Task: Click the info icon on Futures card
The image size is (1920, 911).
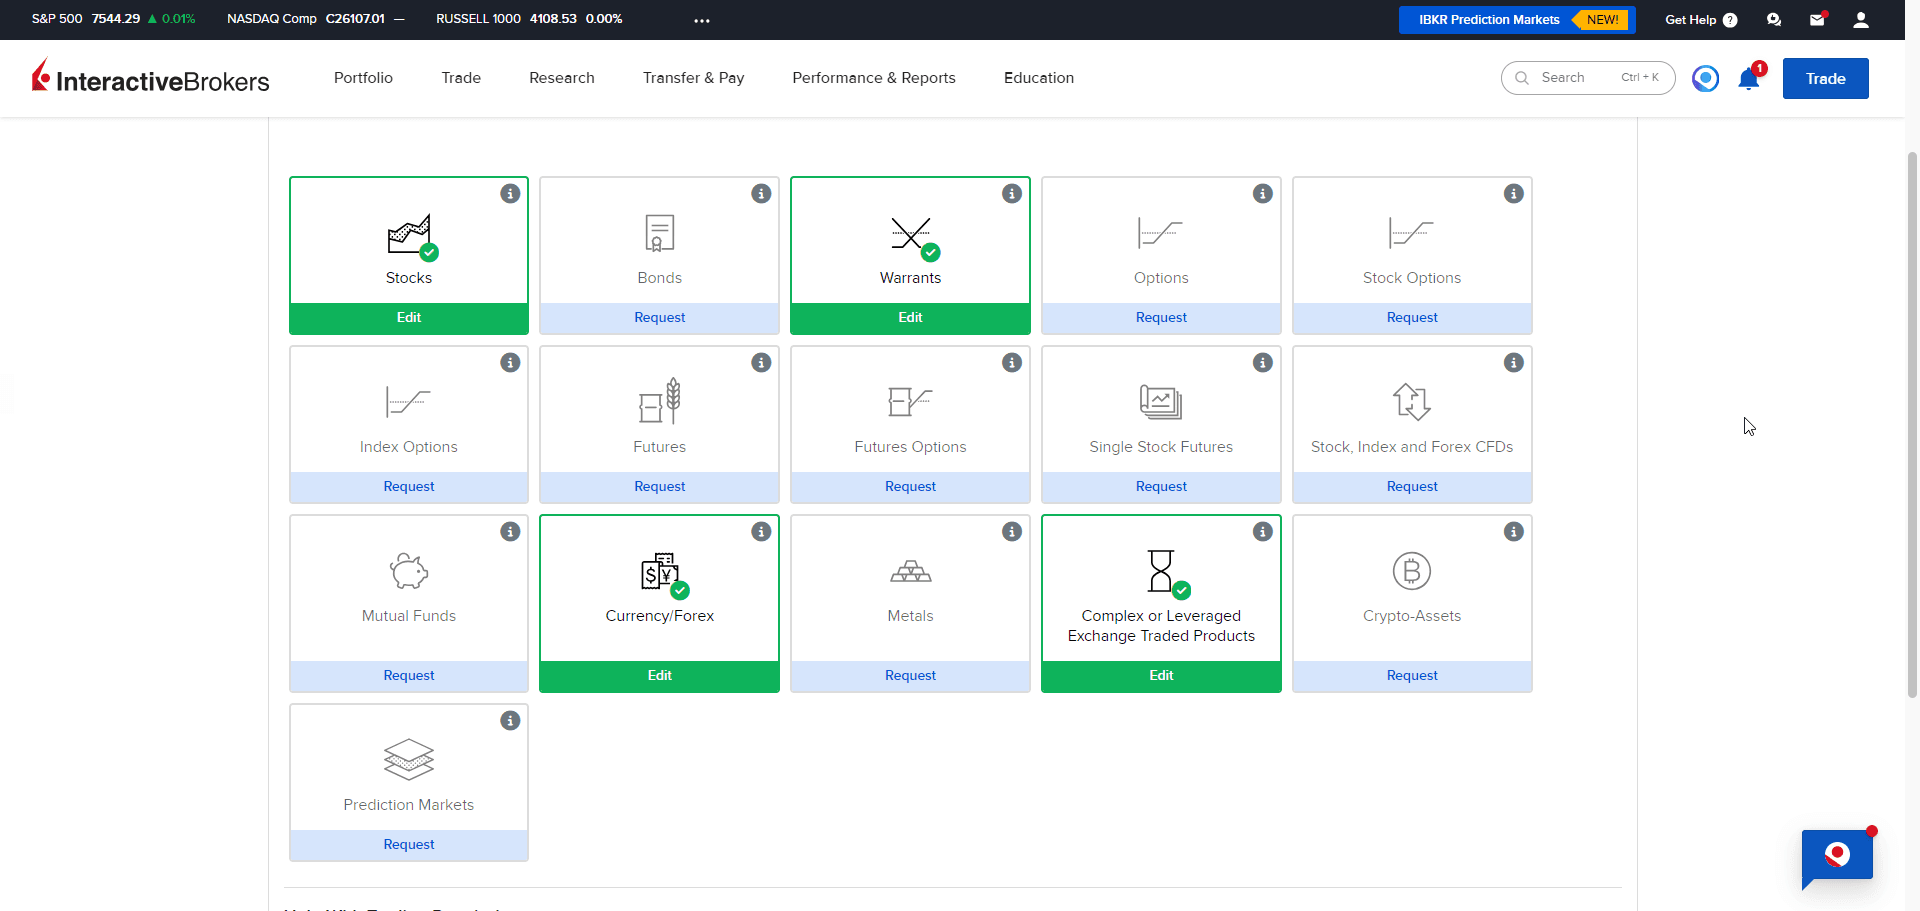Action: pyautogui.click(x=761, y=363)
